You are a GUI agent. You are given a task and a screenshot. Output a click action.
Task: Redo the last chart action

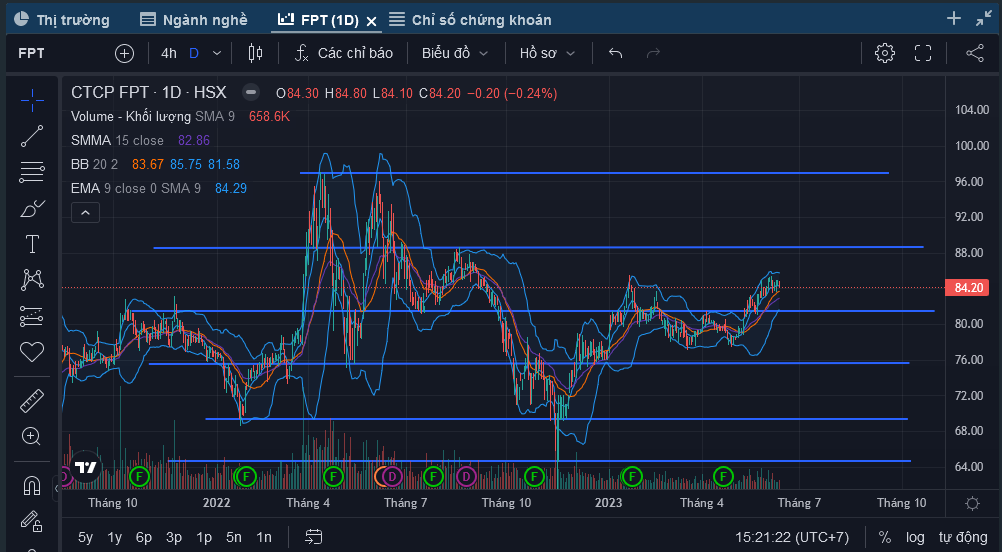653,54
